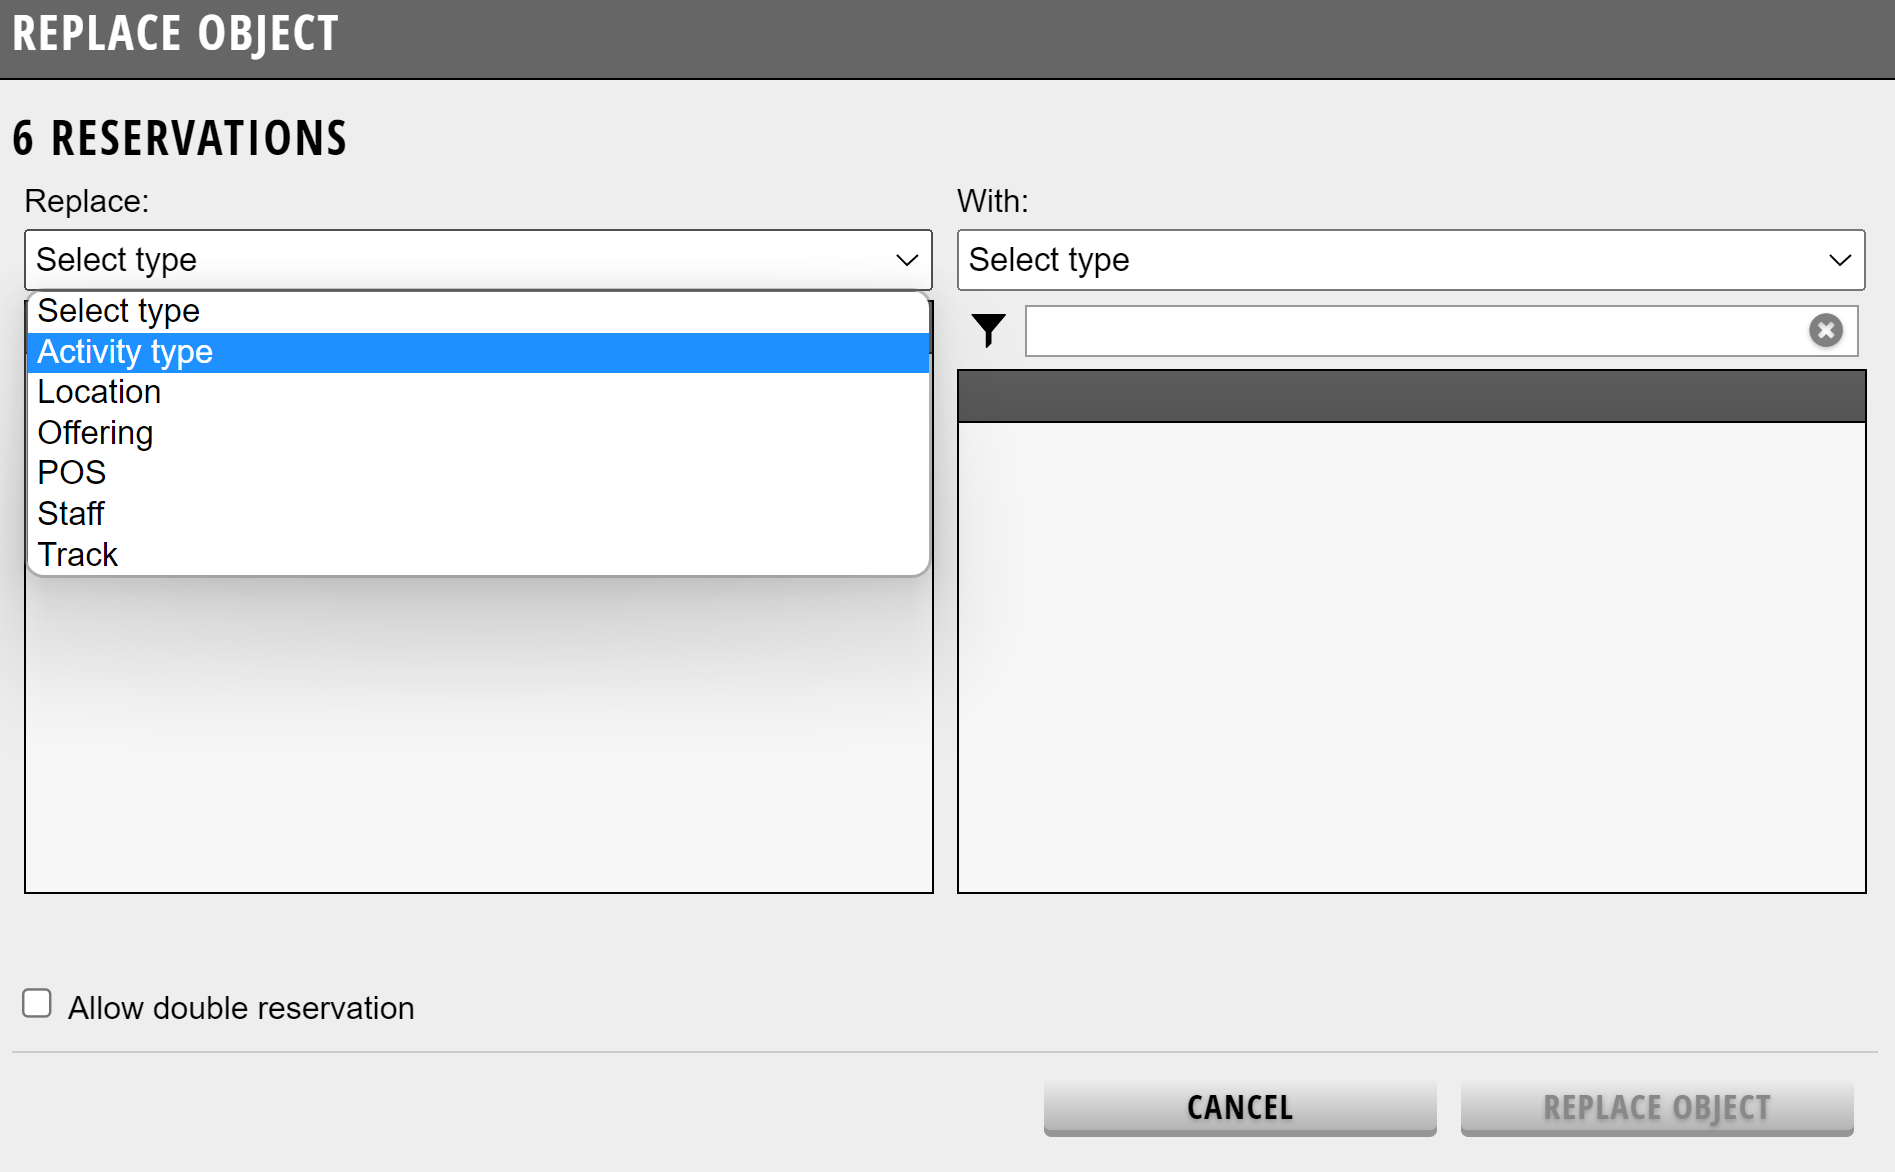The image size is (1895, 1172).
Task: Click the dark header bar of the With list
Action: 1411,396
